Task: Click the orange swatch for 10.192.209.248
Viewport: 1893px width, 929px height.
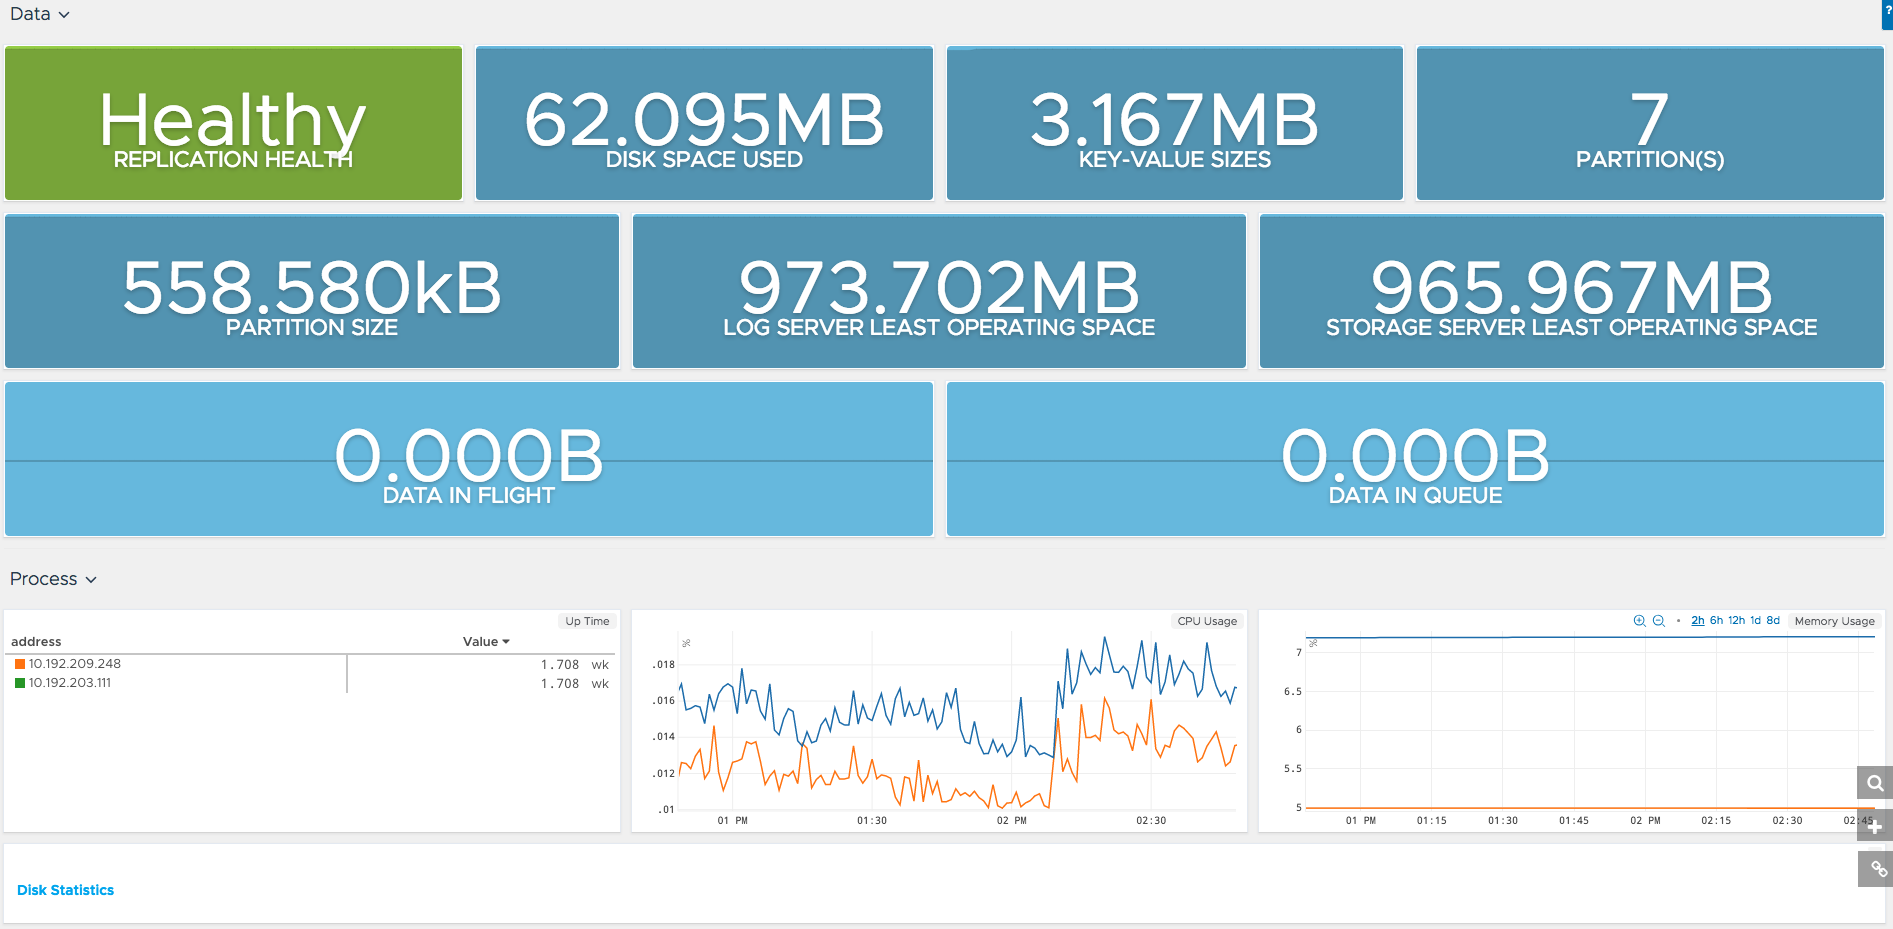Action: [20, 664]
